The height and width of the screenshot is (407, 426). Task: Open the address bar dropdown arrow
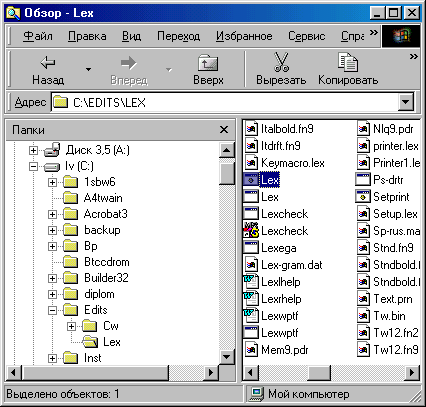[406, 102]
